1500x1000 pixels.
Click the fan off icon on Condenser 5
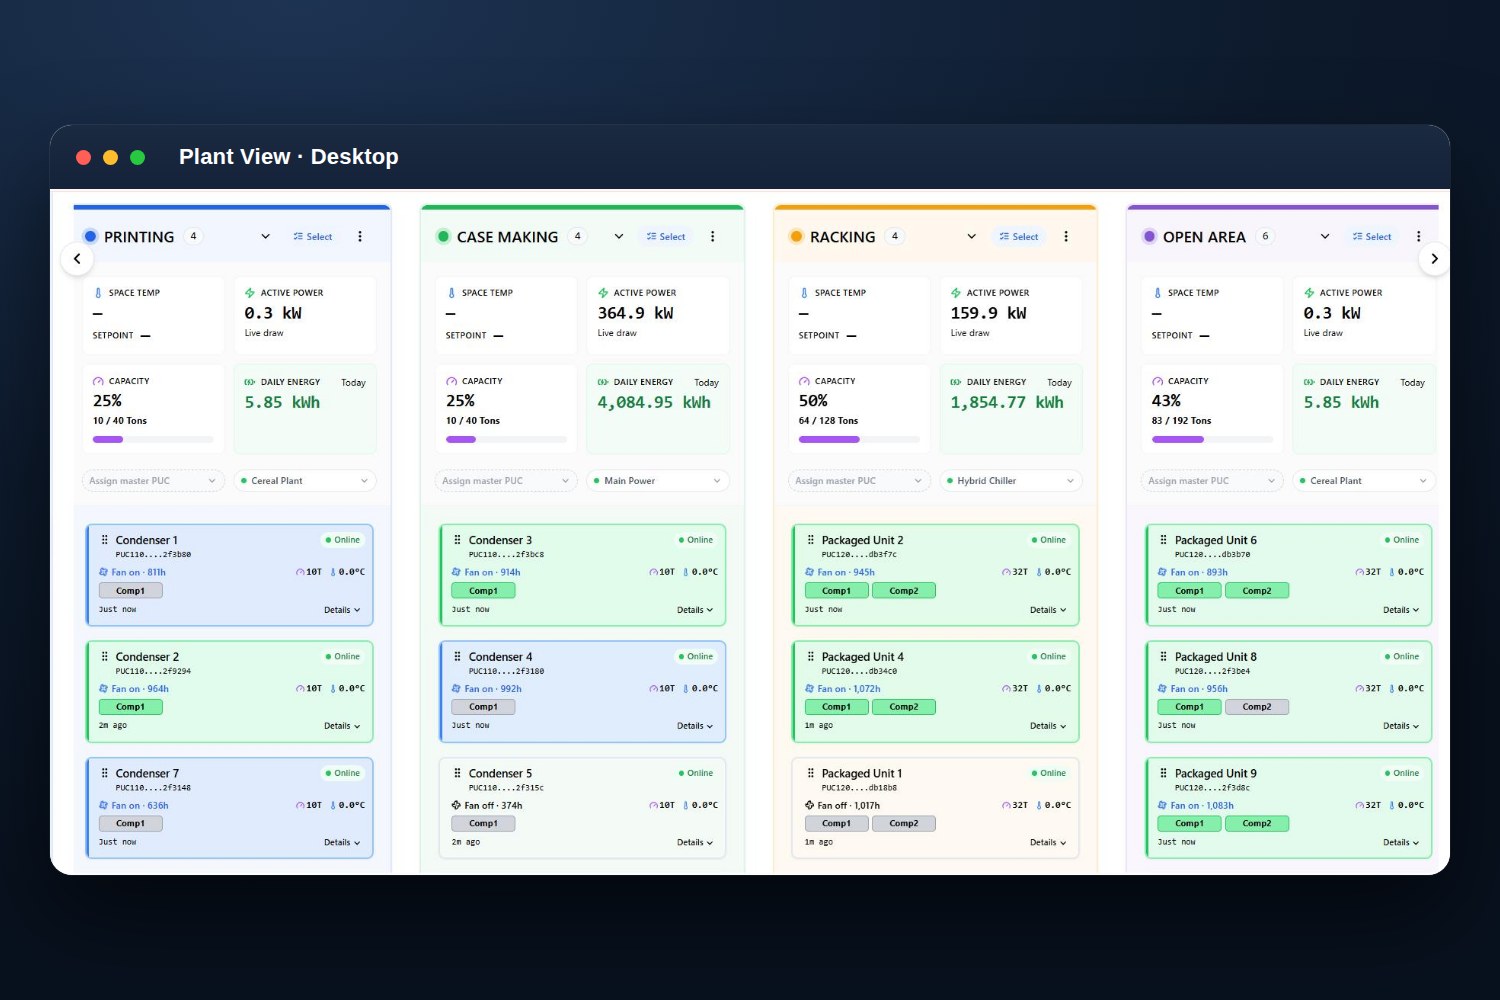point(457,805)
